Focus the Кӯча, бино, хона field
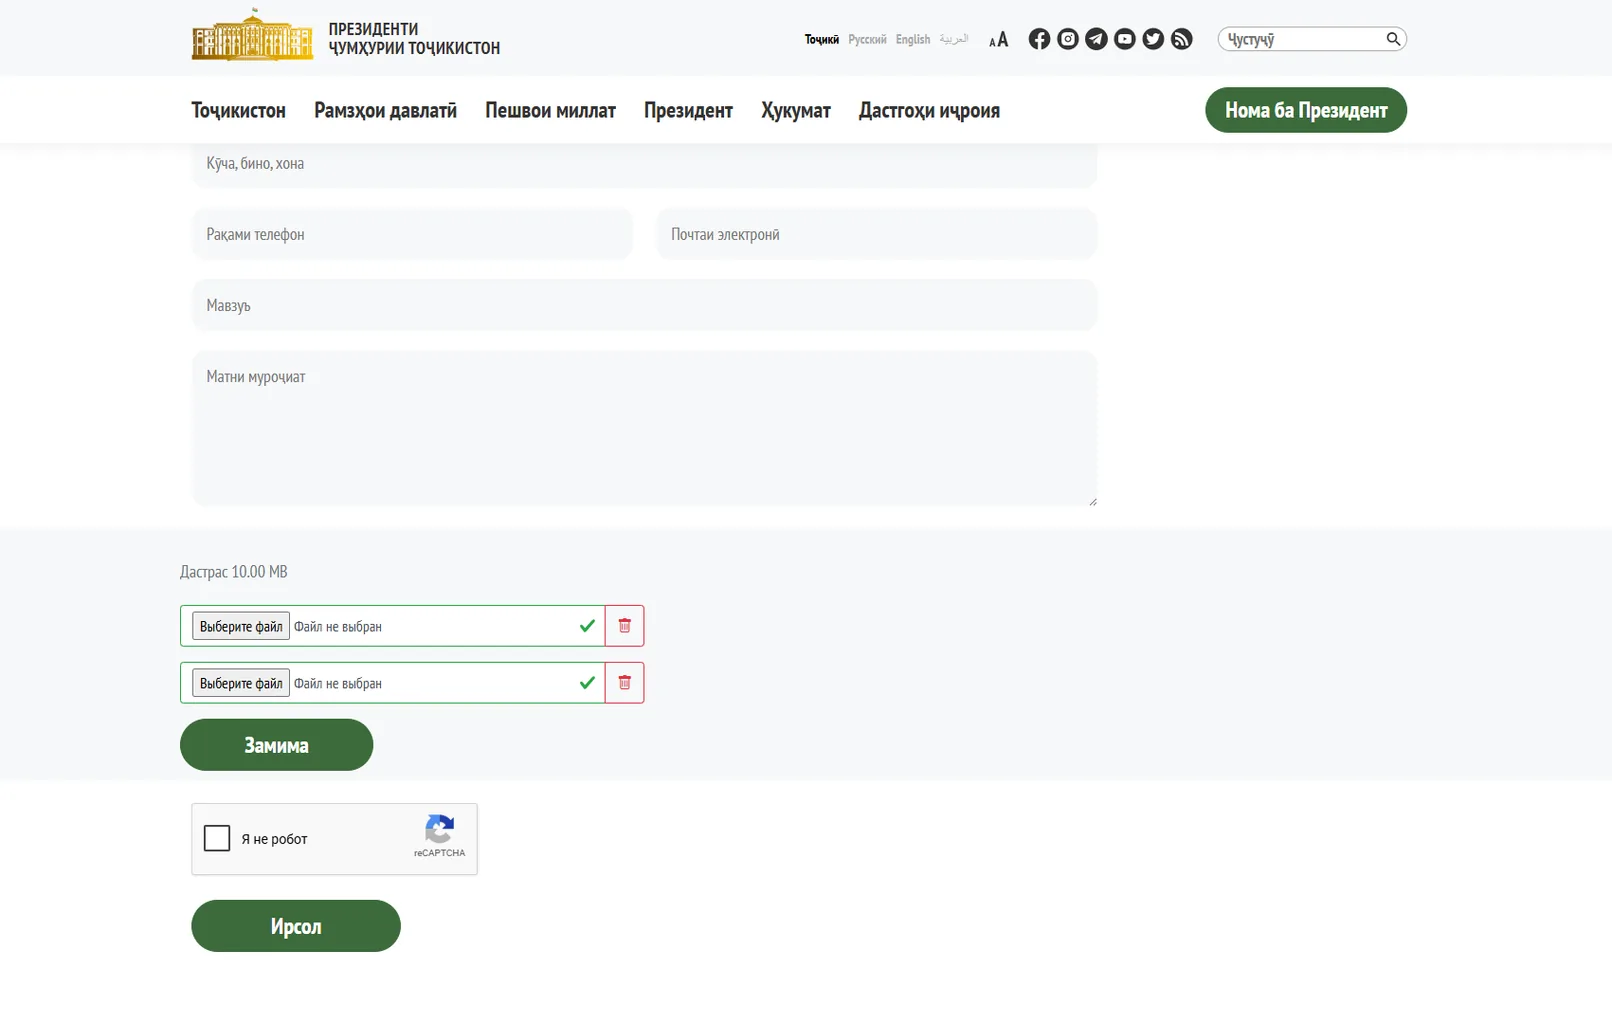The width and height of the screenshot is (1612, 1024). point(644,164)
